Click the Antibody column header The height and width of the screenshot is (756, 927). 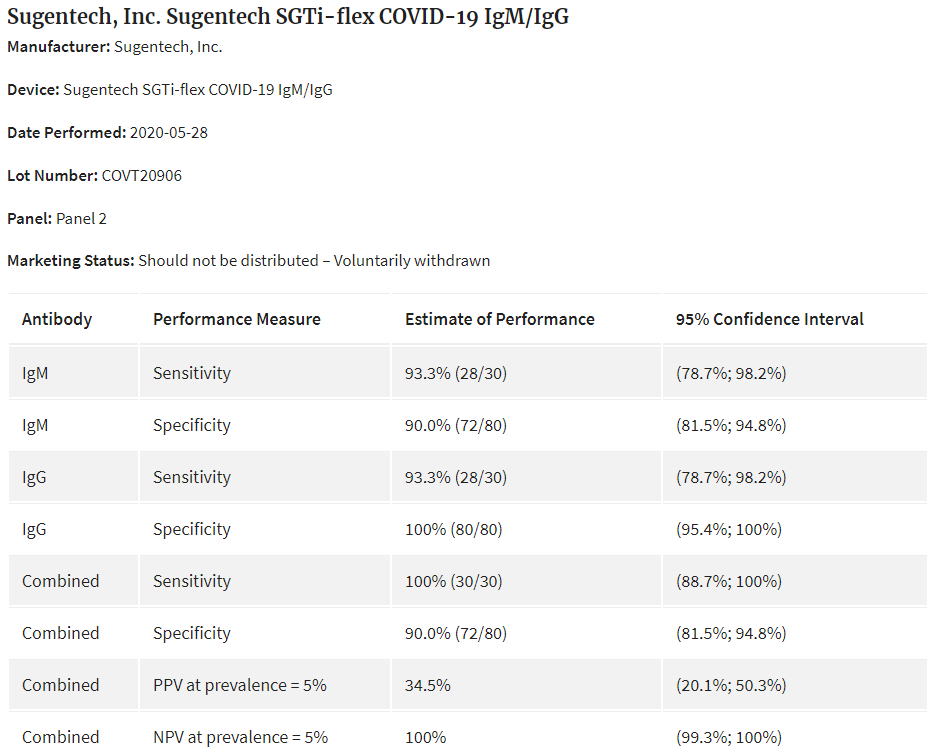pos(57,320)
